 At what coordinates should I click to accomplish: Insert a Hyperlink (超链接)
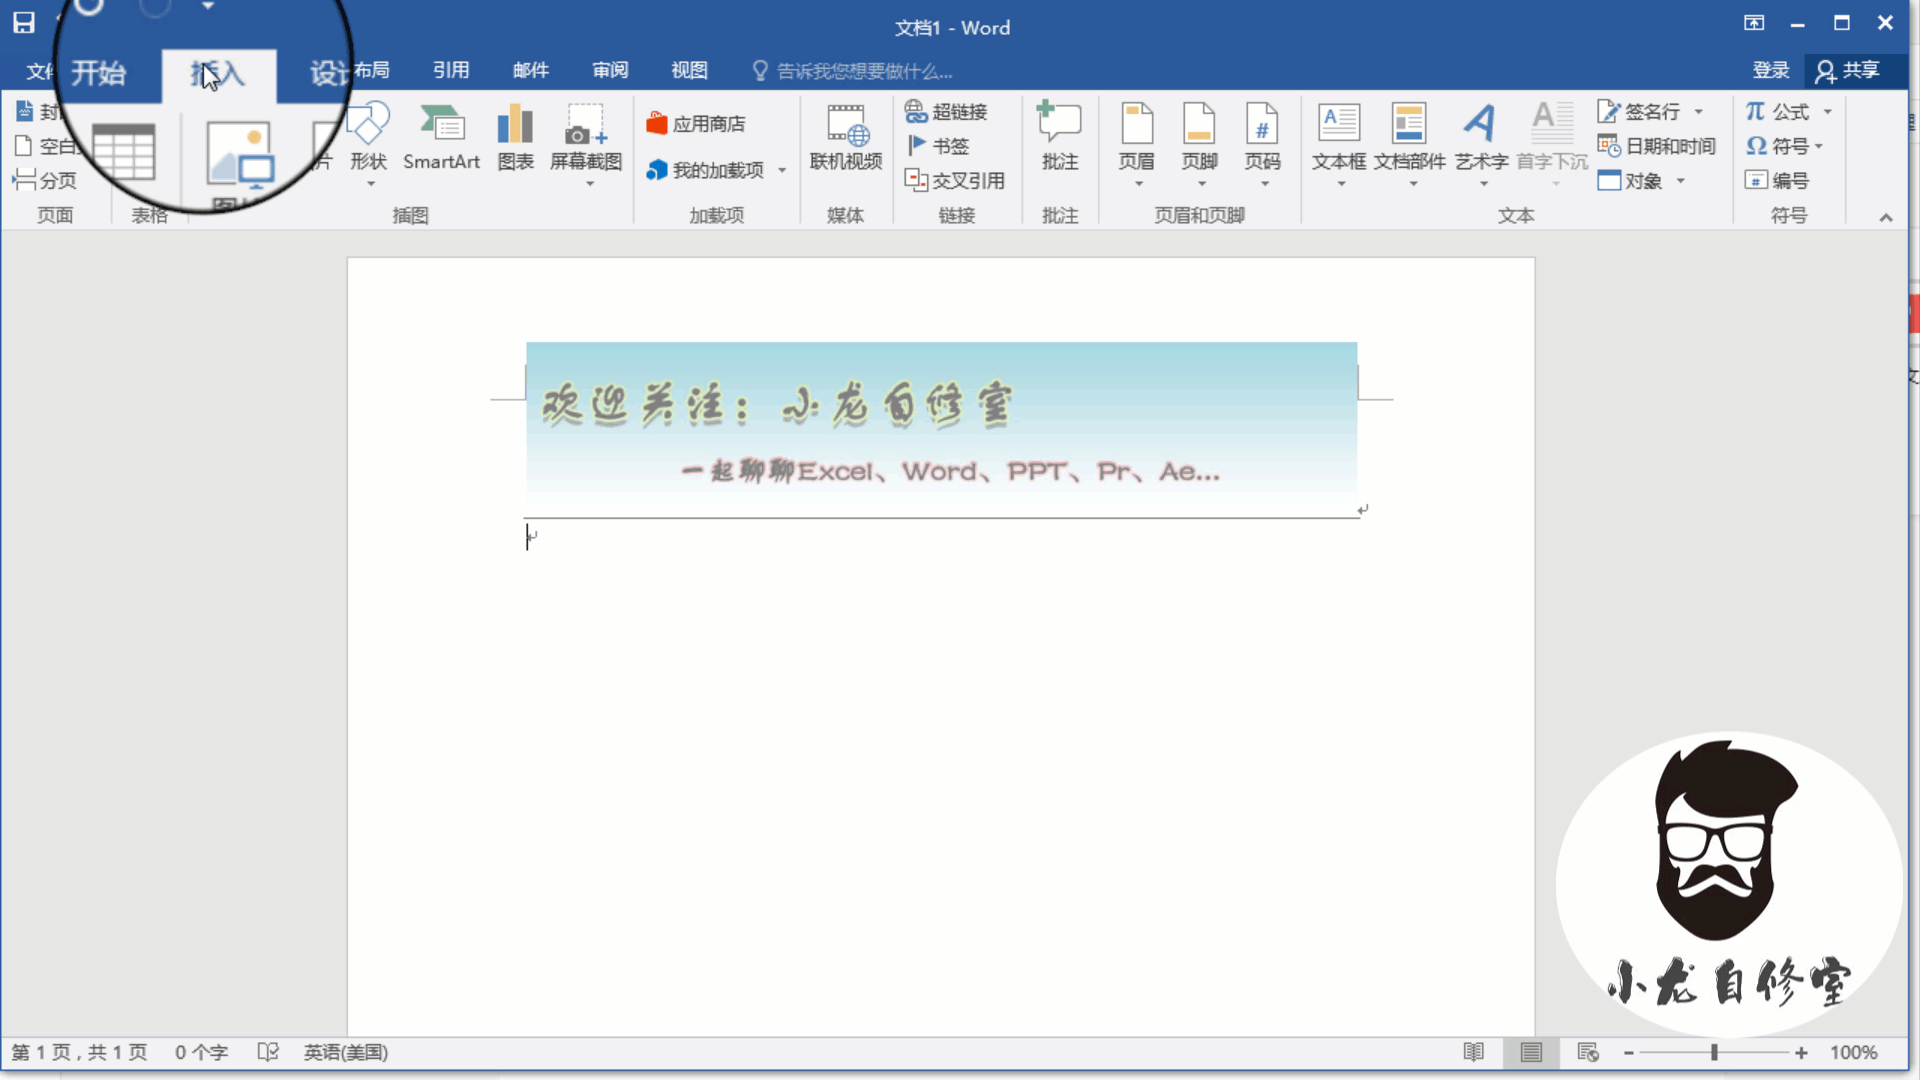pyautogui.click(x=946, y=111)
